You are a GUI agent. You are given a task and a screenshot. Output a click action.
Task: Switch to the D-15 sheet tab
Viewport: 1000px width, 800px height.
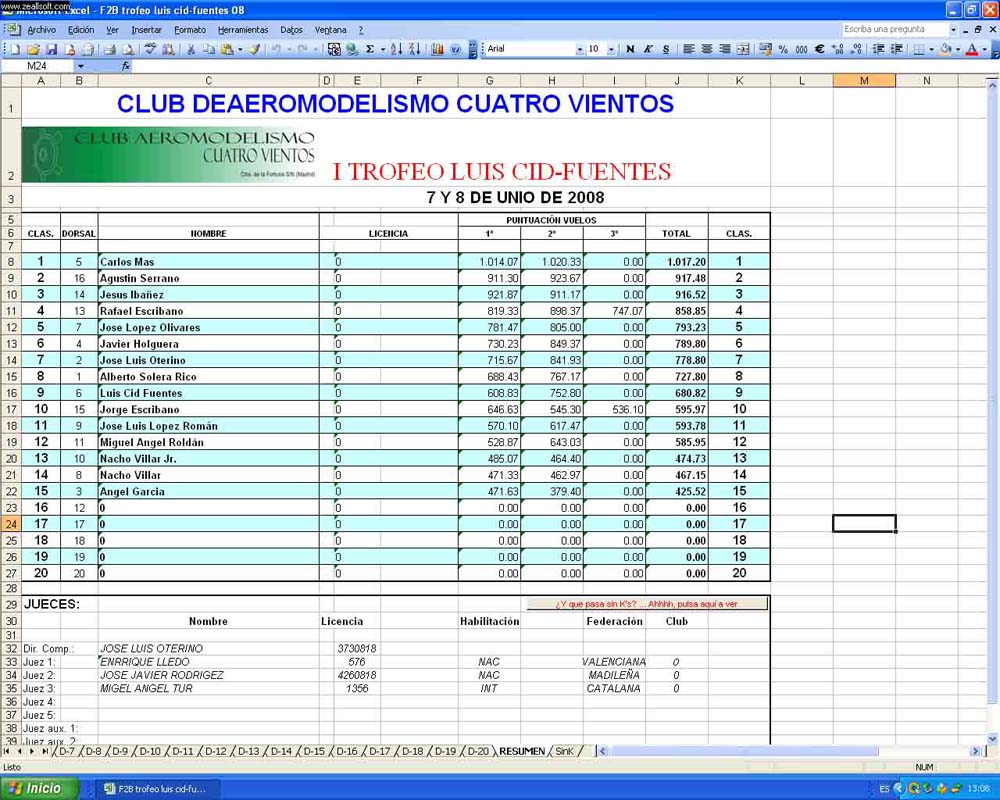(314, 751)
